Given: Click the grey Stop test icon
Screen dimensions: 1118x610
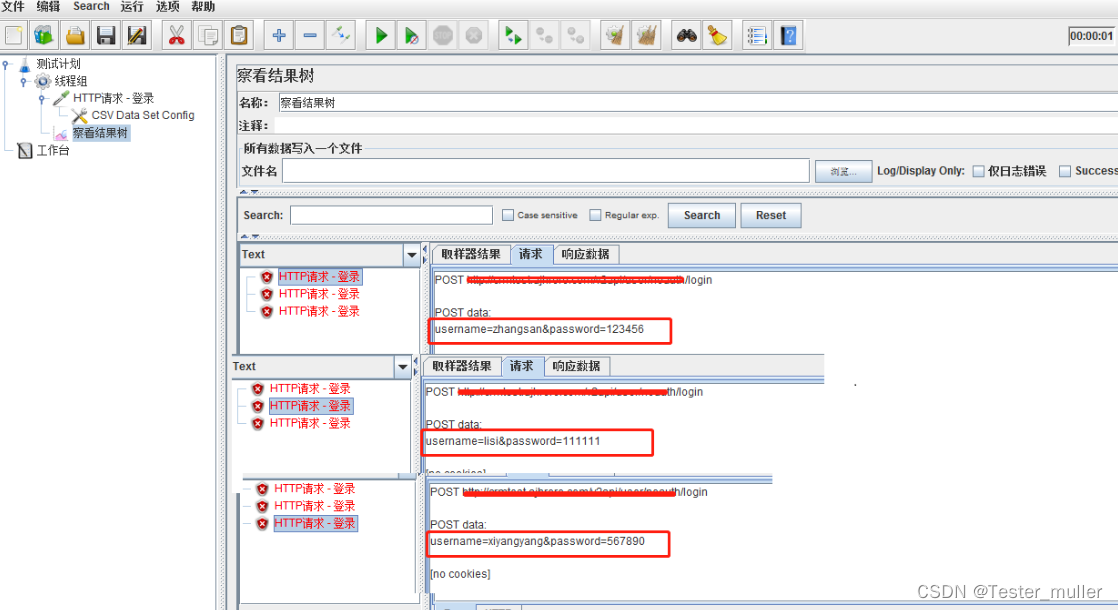Looking at the screenshot, I should (443, 35).
